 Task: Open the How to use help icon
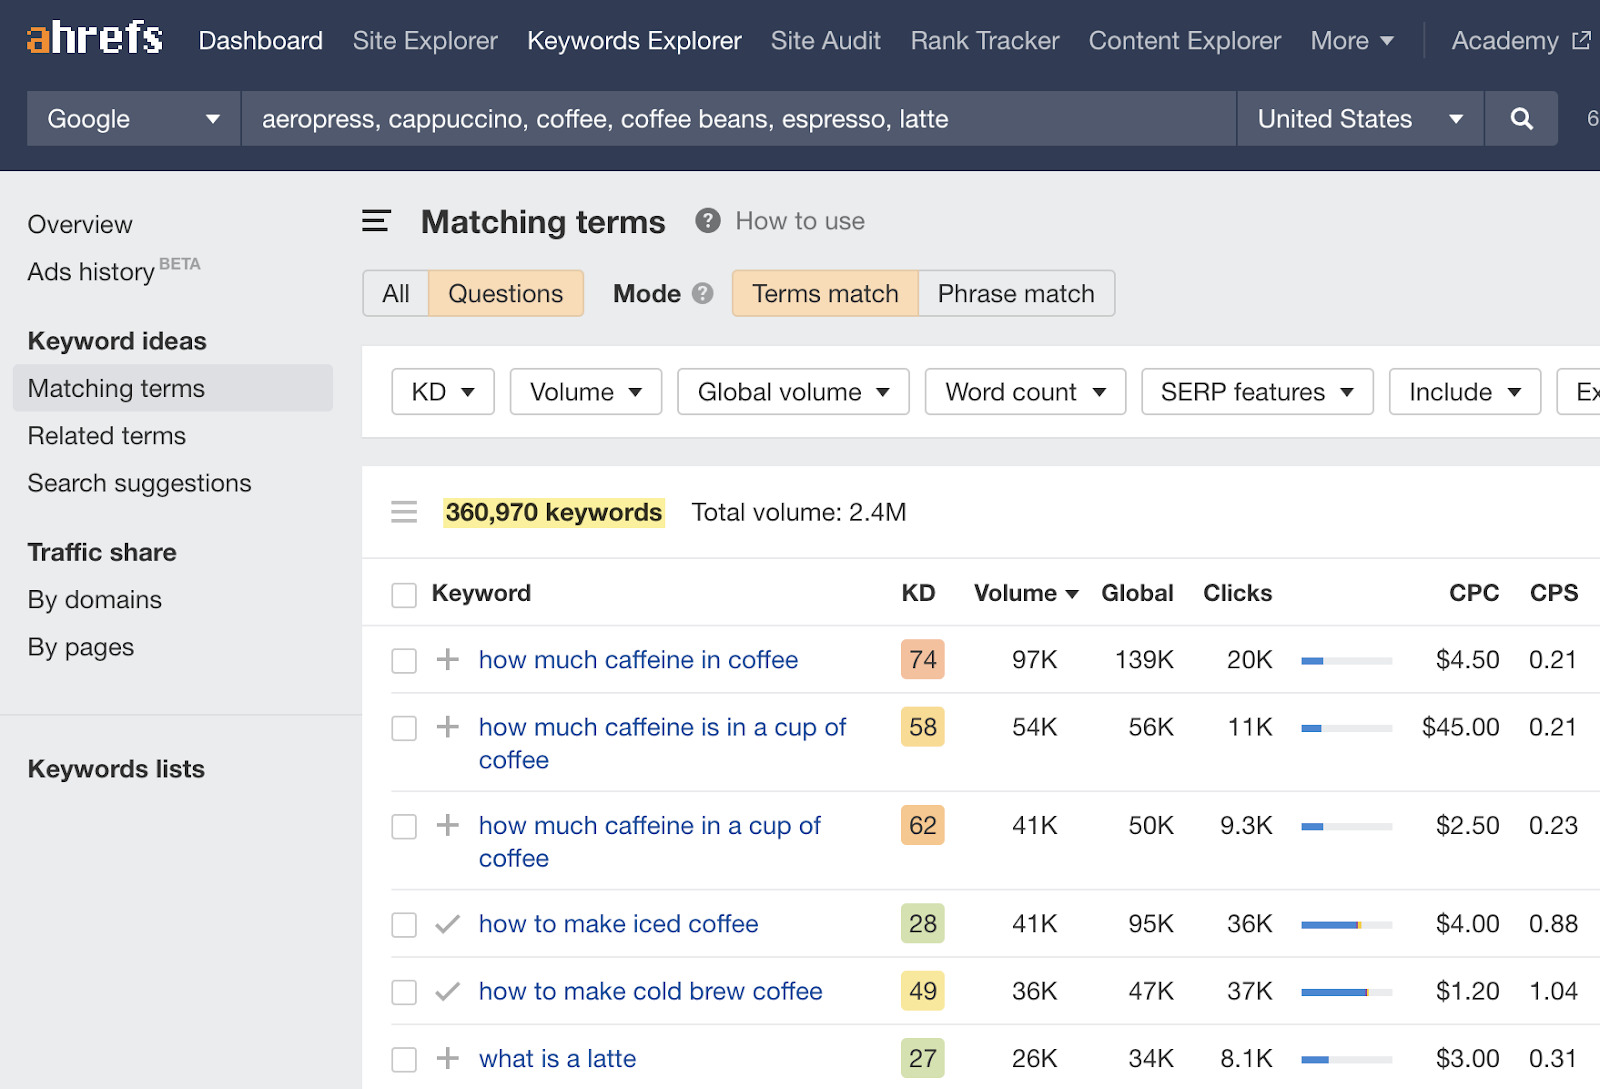[708, 221]
